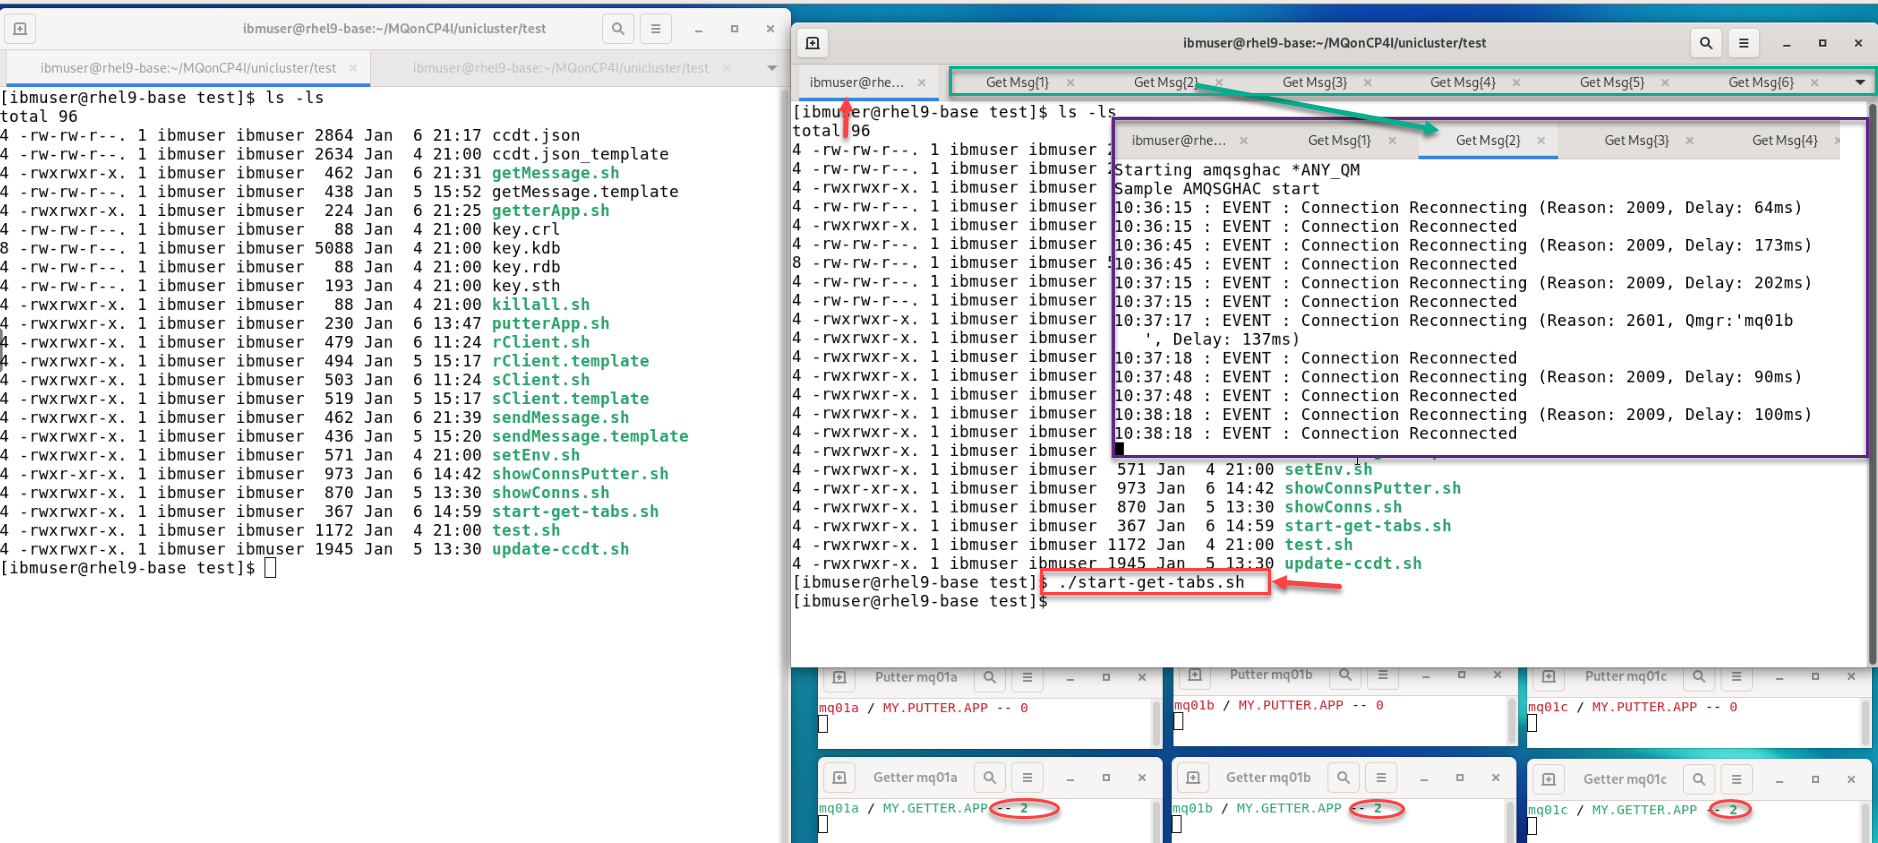Click the left terminal command prompt cursor
Viewport: 1878px width, 843px height.
pyautogui.click(x=270, y=568)
